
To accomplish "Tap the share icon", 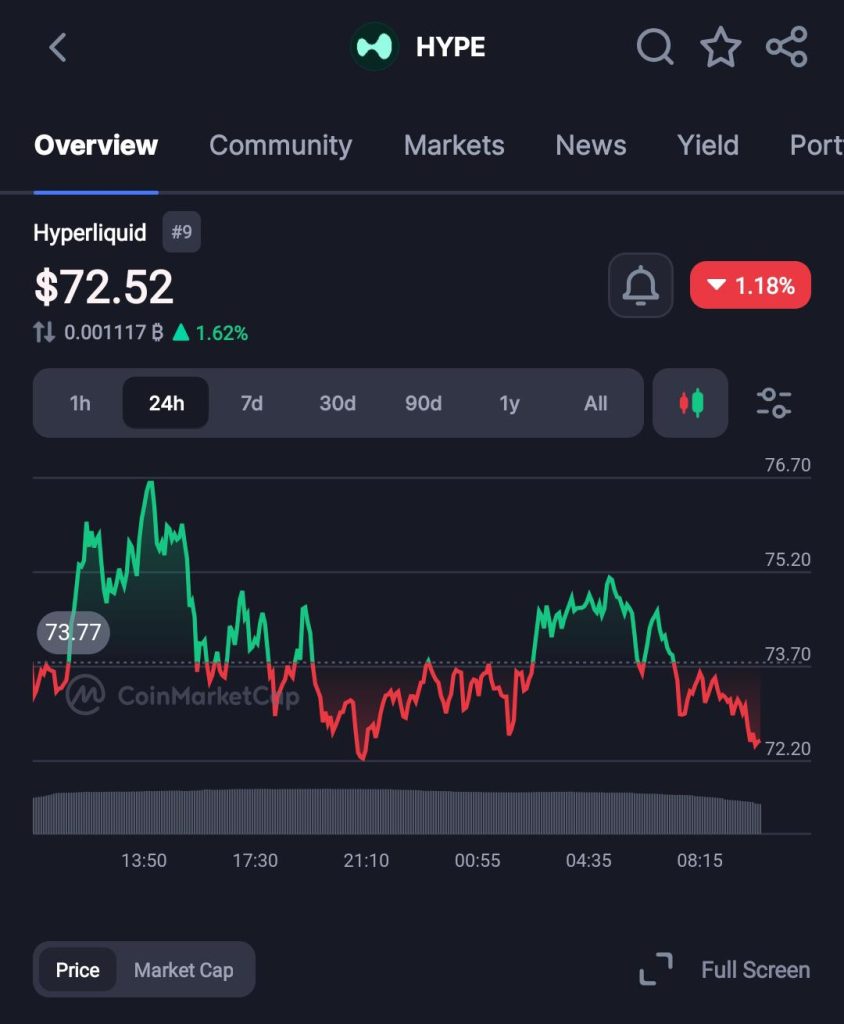I will [x=787, y=47].
